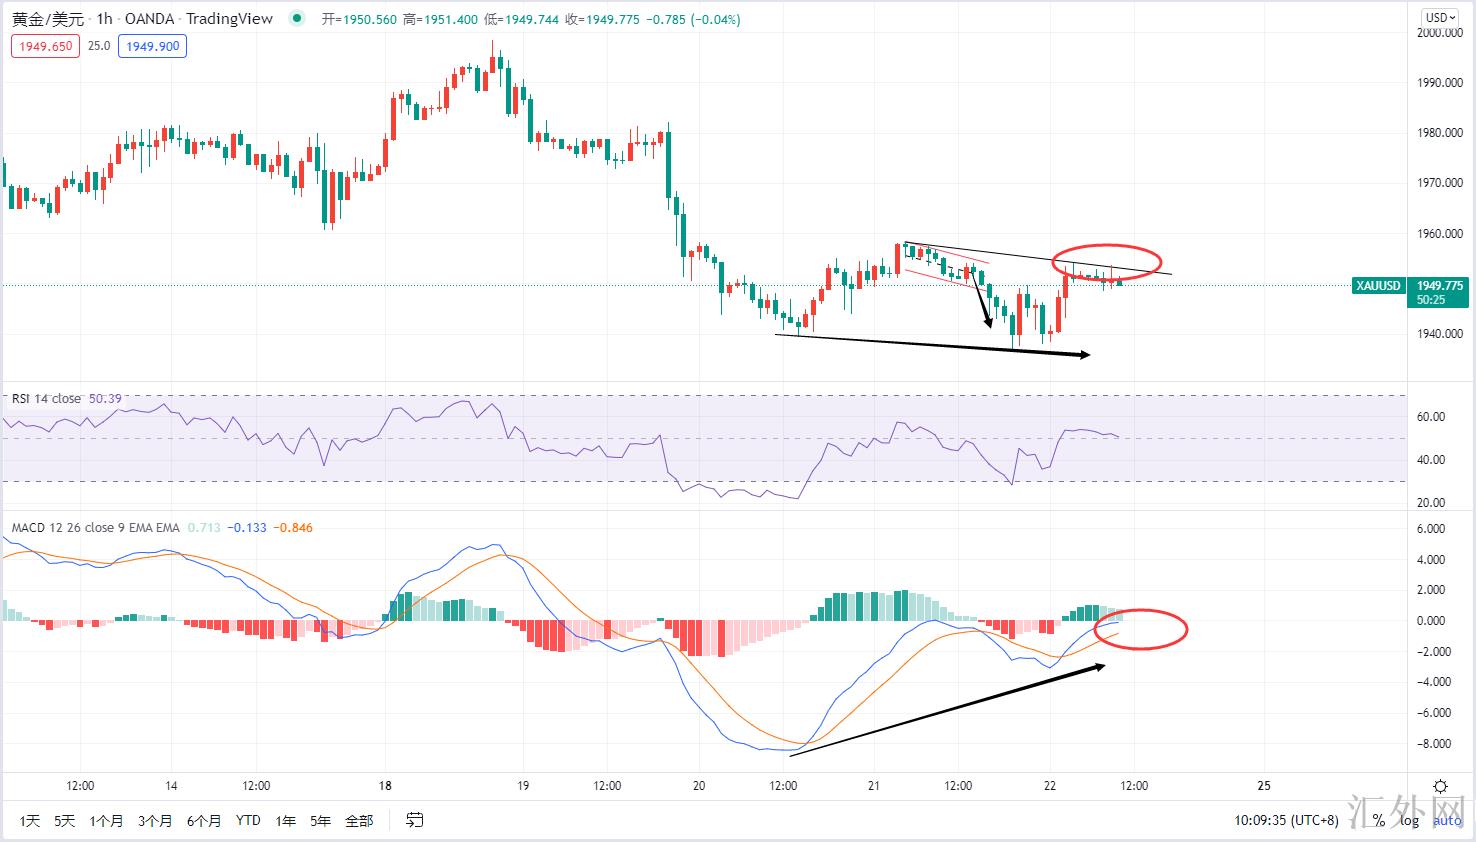This screenshot has width=1476, height=842.
Task: Show the 全部 full history range
Action: [x=359, y=820]
